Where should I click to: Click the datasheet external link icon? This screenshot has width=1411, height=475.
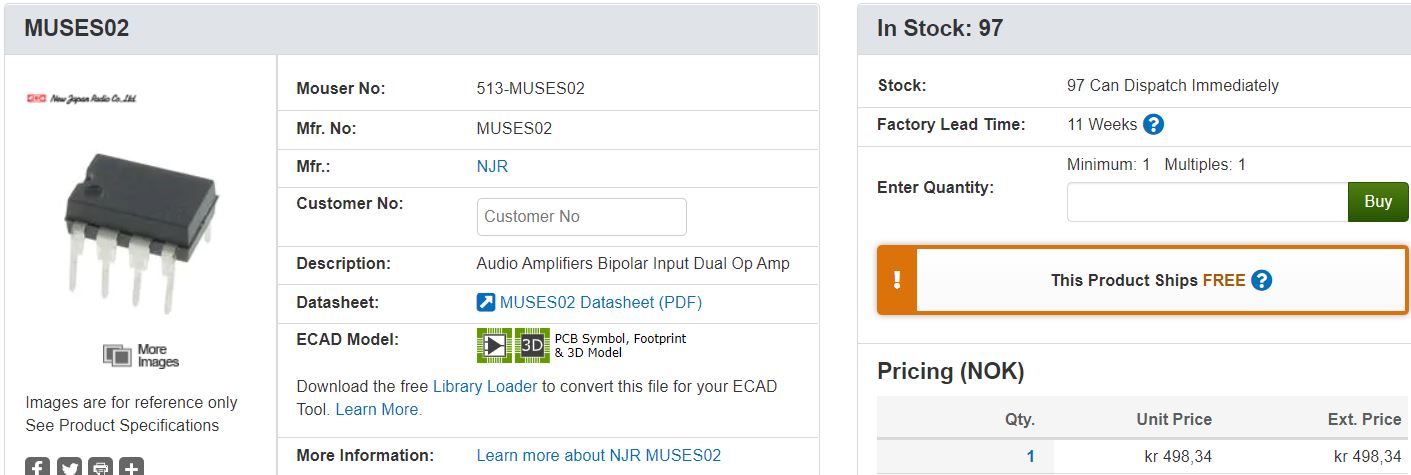point(486,302)
